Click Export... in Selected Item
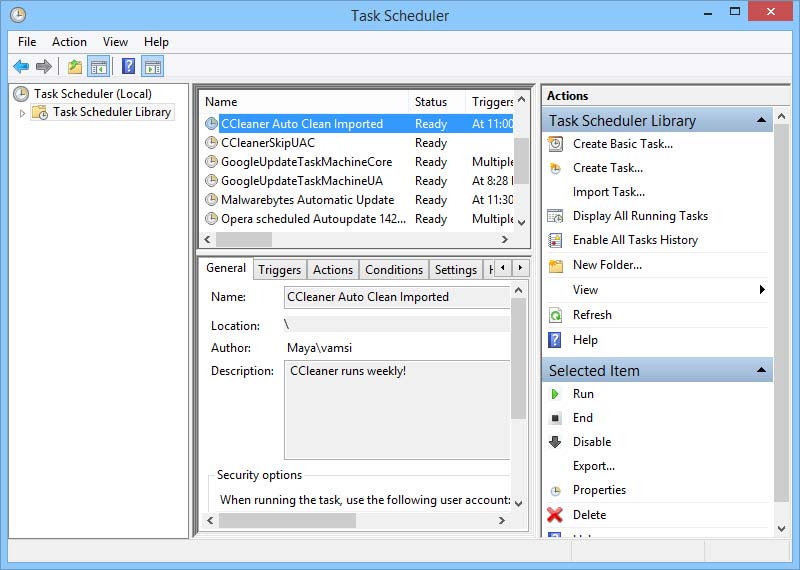 pyautogui.click(x=594, y=466)
